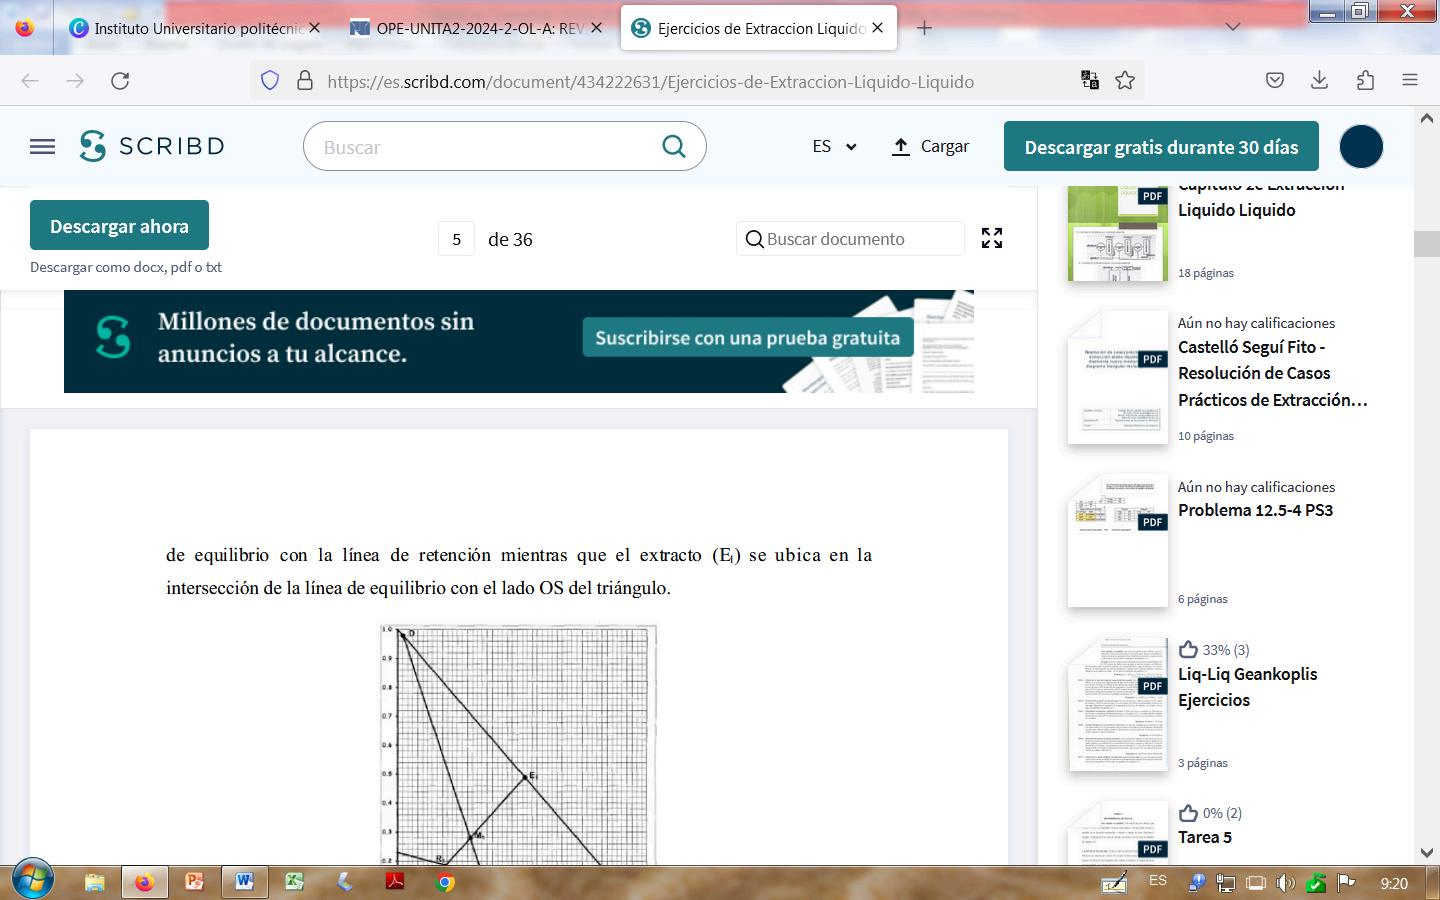Switch to the OPE-UNITA2-2024-2-OL-A tab

(476, 28)
